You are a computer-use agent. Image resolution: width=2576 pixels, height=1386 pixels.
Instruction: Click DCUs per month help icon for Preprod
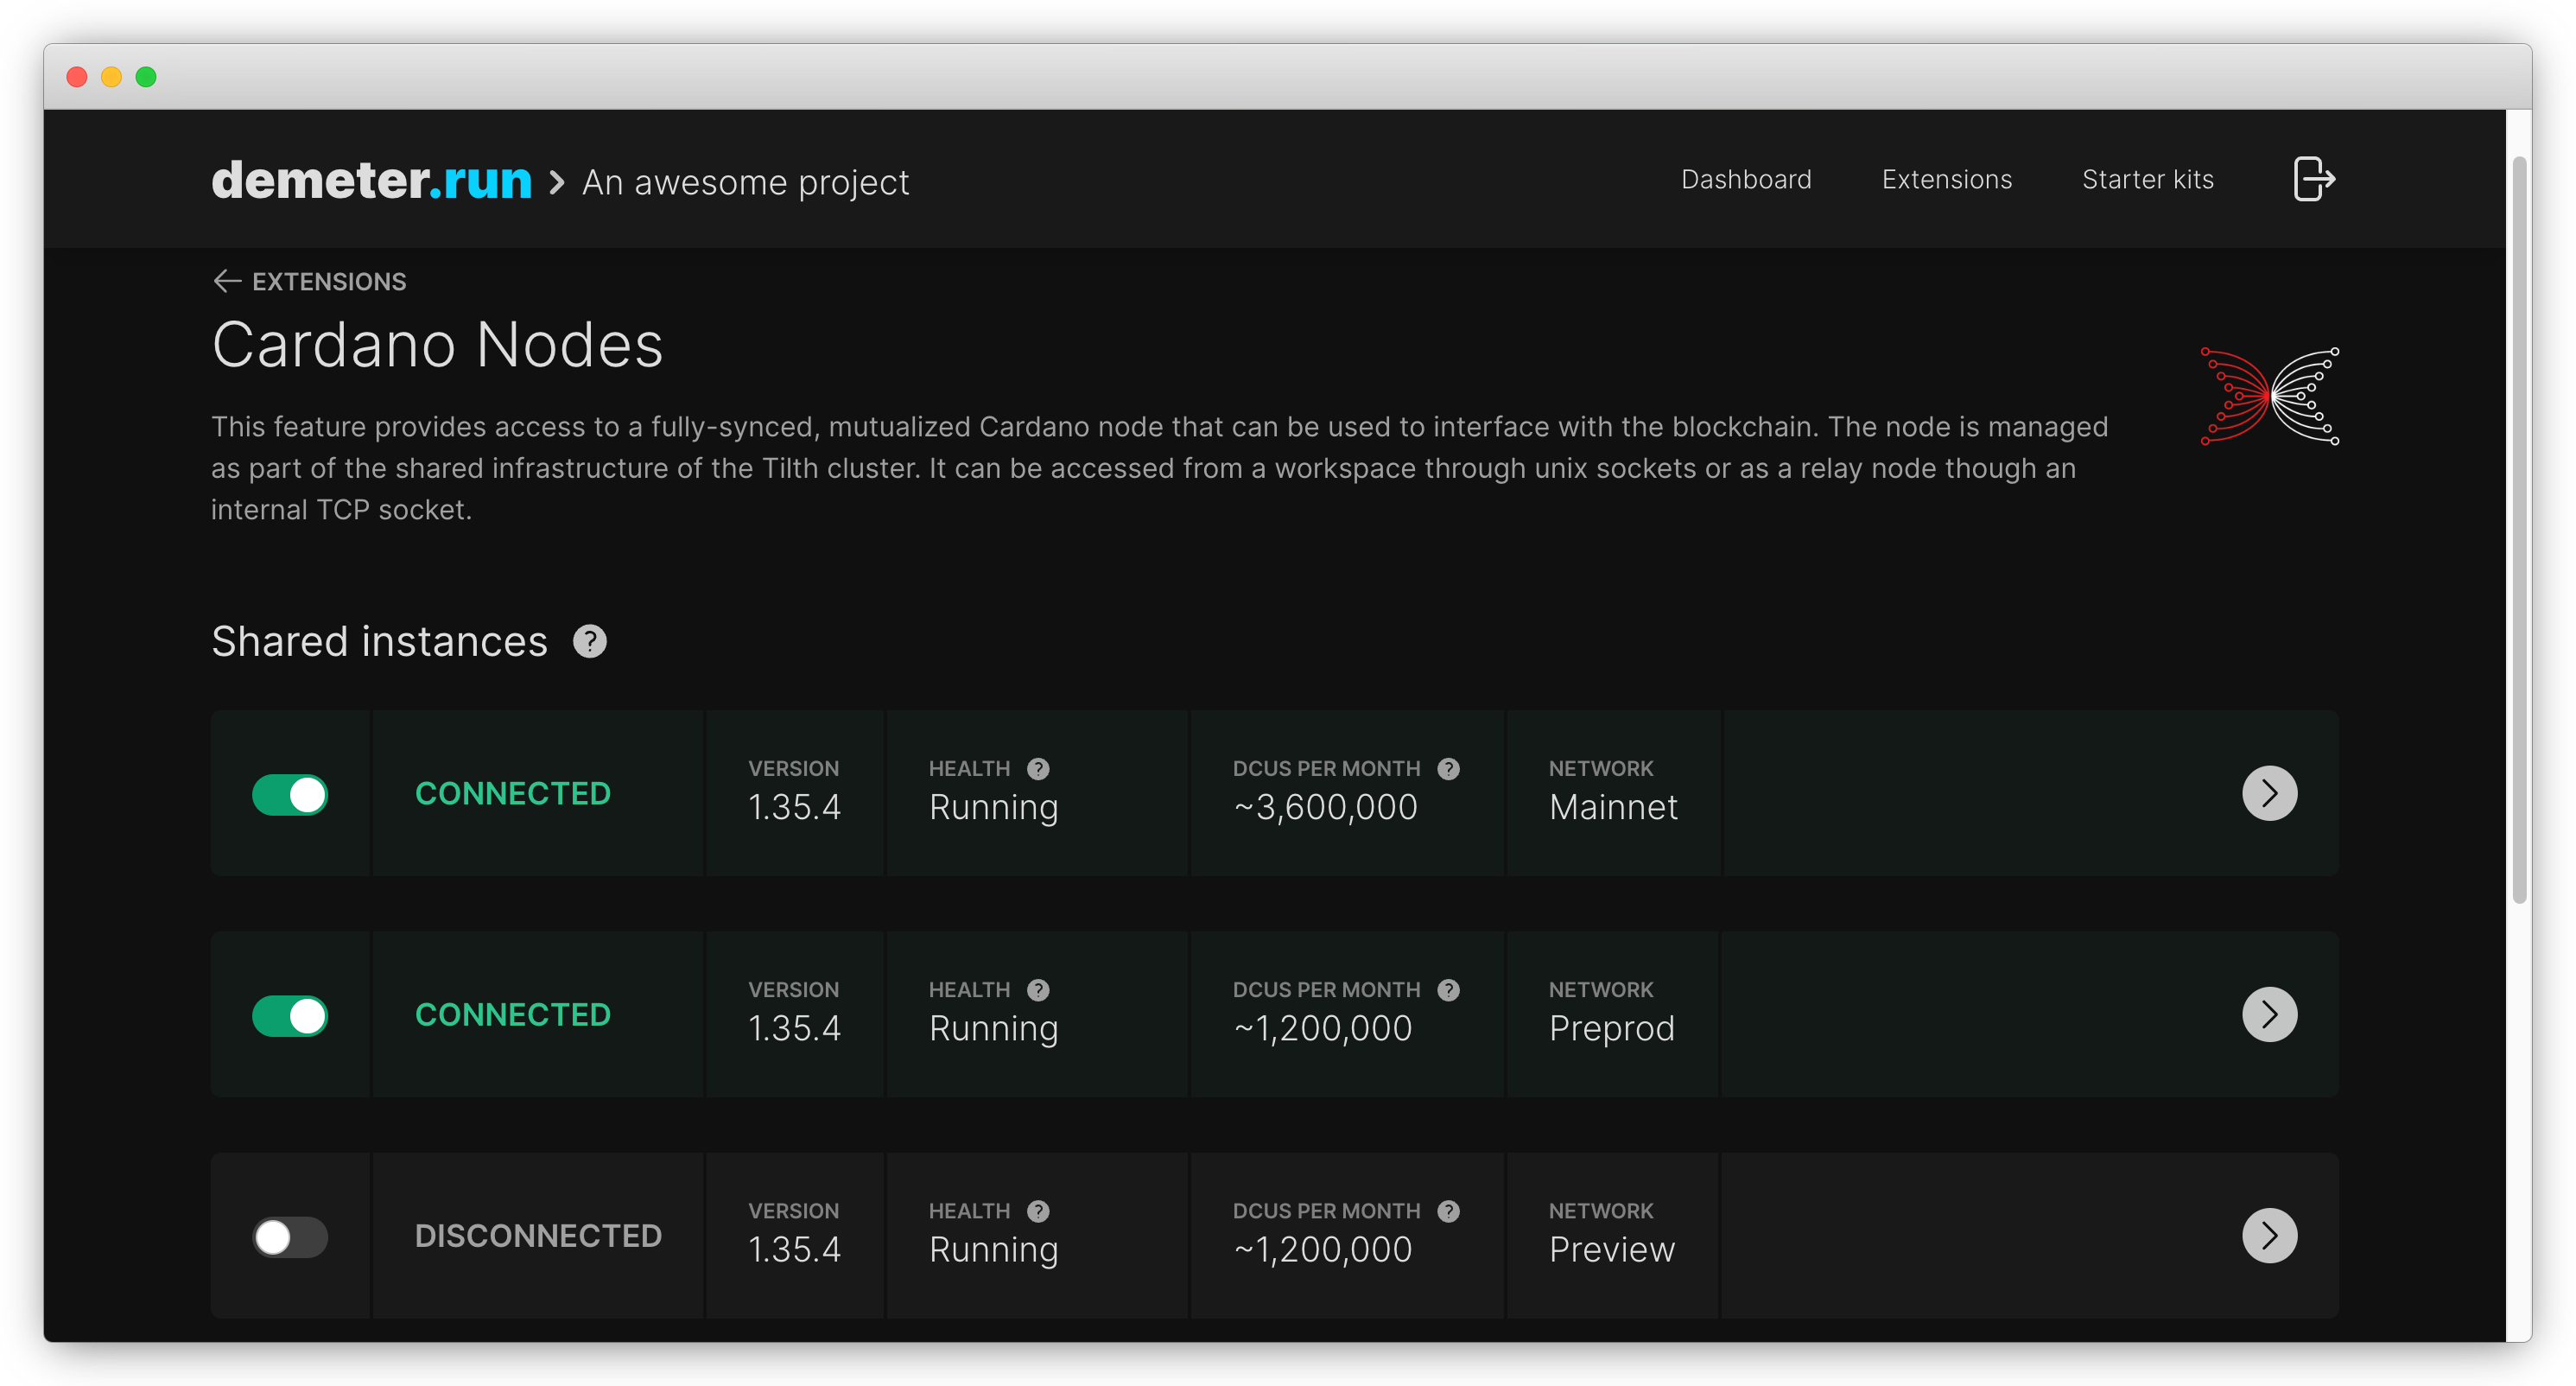tap(1448, 990)
